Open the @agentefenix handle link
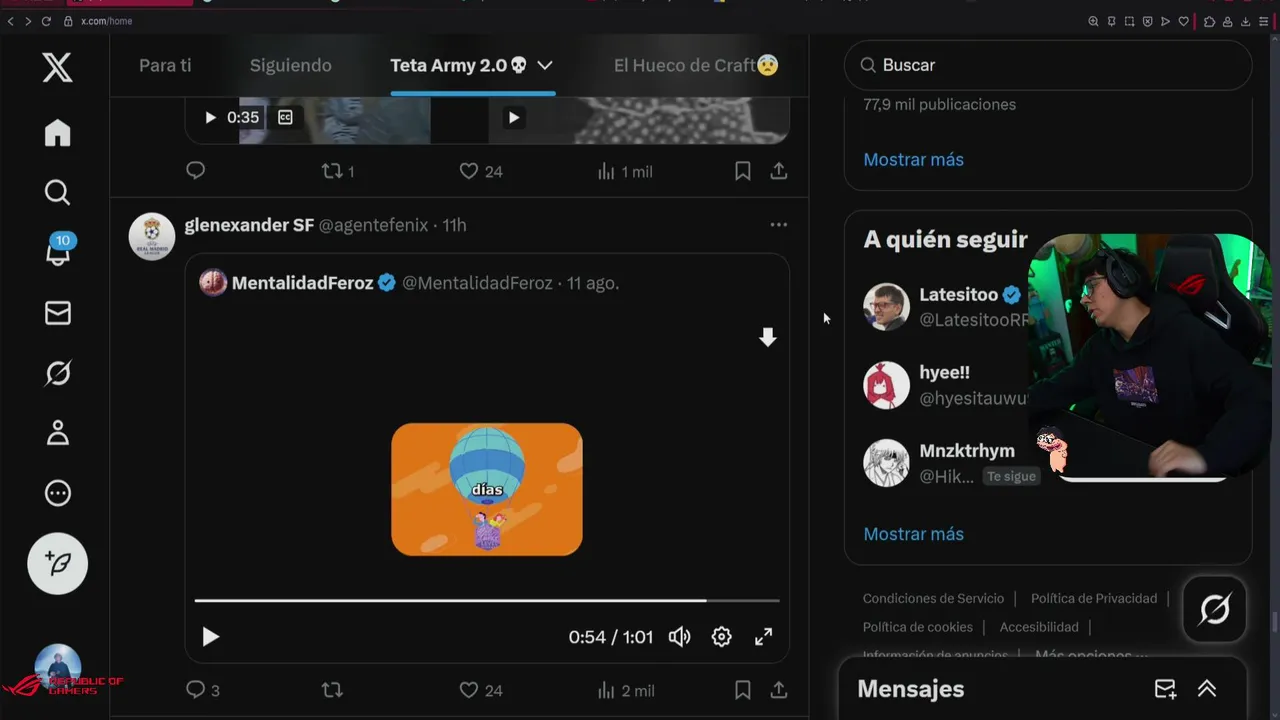 point(373,225)
